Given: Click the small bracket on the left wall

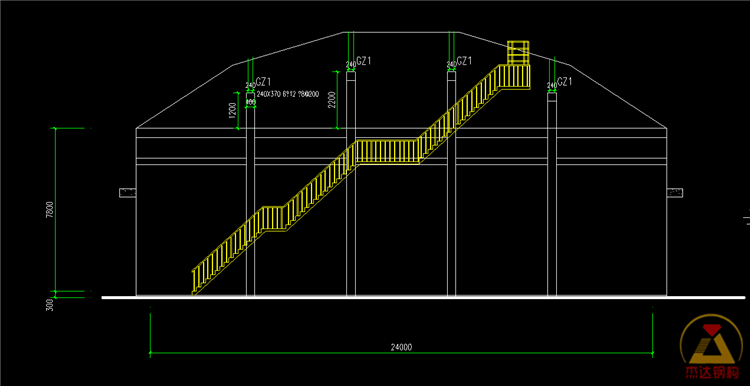Looking at the screenshot, I should 127,193.
